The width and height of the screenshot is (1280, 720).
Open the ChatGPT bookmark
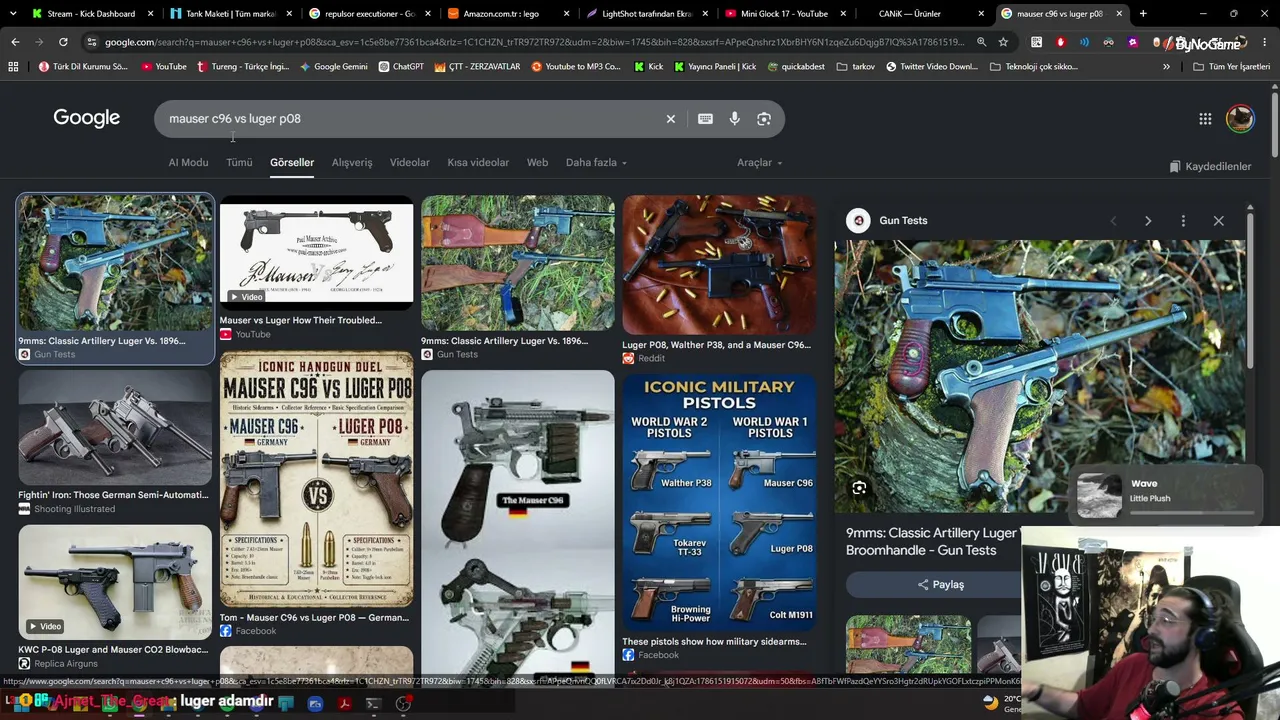tap(401, 66)
